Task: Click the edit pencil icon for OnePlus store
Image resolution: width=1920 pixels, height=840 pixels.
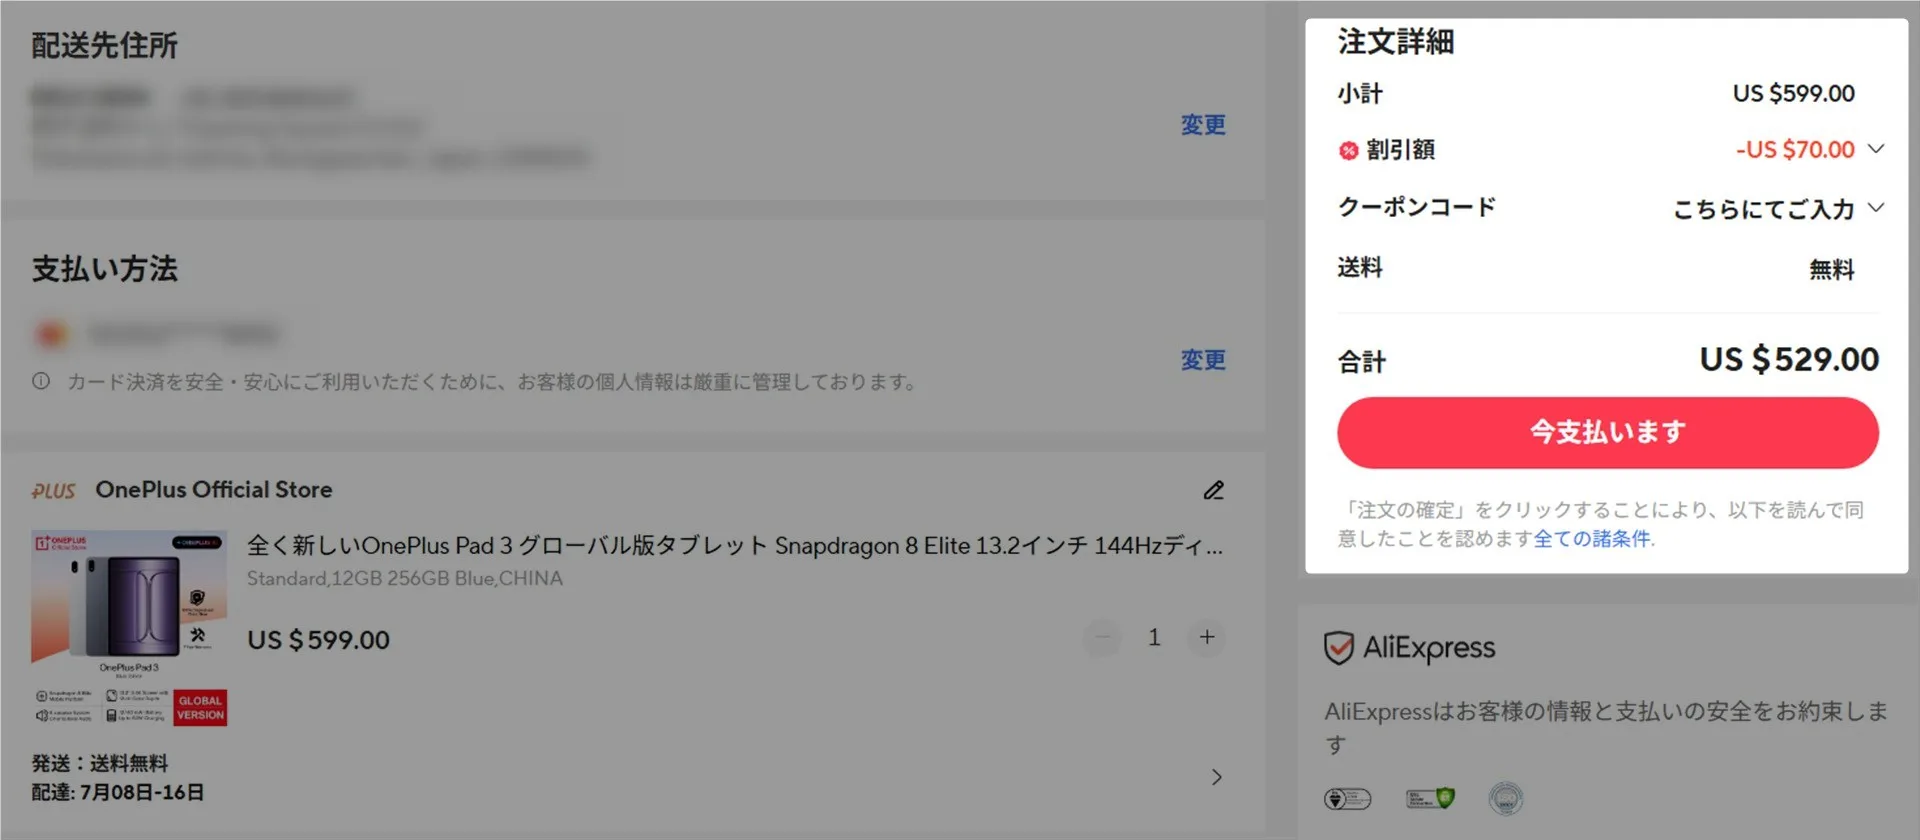Action: 1214,490
